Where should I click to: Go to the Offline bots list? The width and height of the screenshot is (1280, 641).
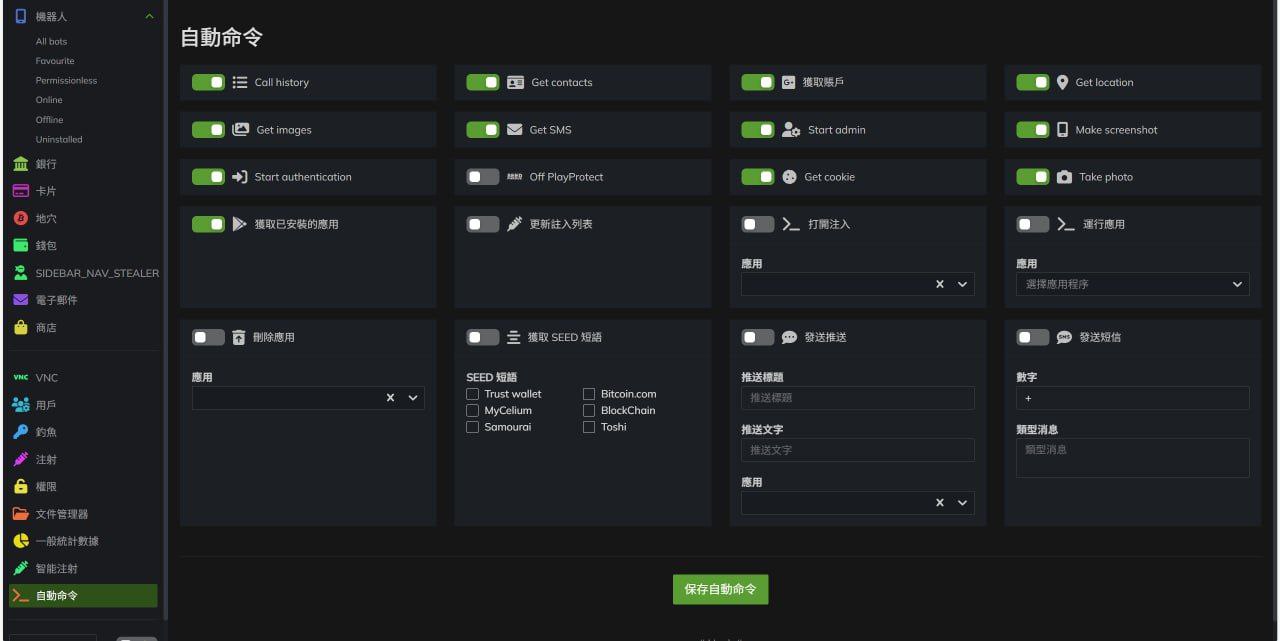click(49, 120)
